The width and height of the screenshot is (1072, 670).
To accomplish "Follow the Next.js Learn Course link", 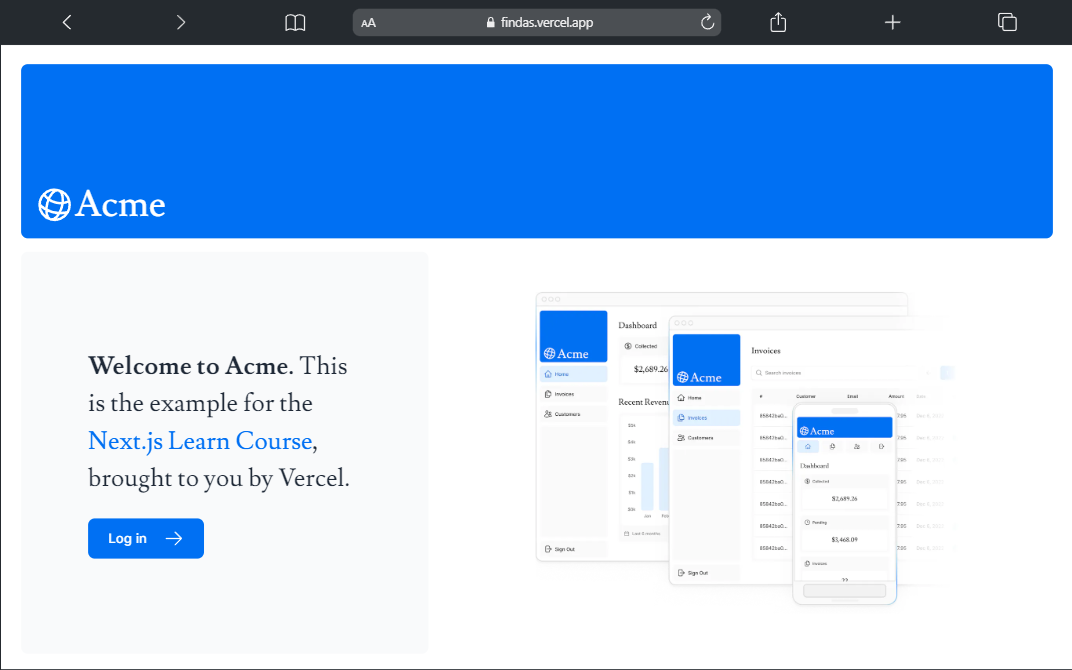I will pyautogui.click(x=199, y=441).
